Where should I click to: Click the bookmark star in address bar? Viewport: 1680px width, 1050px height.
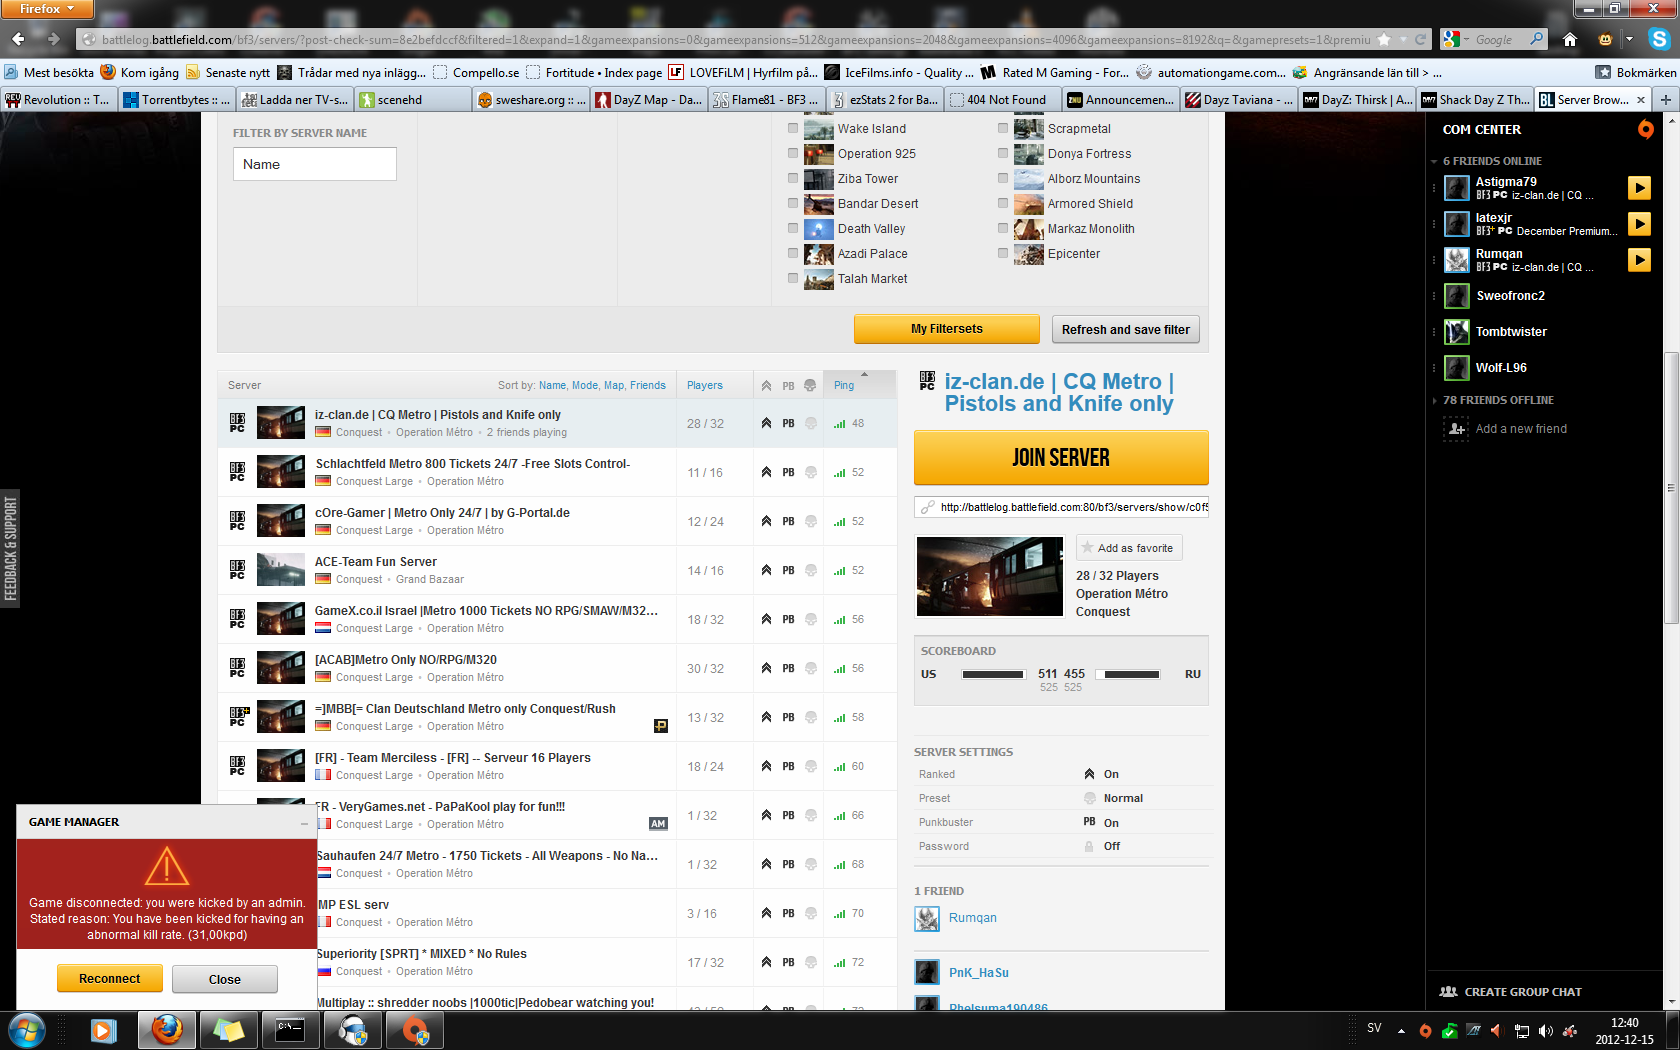coord(1384,39)
